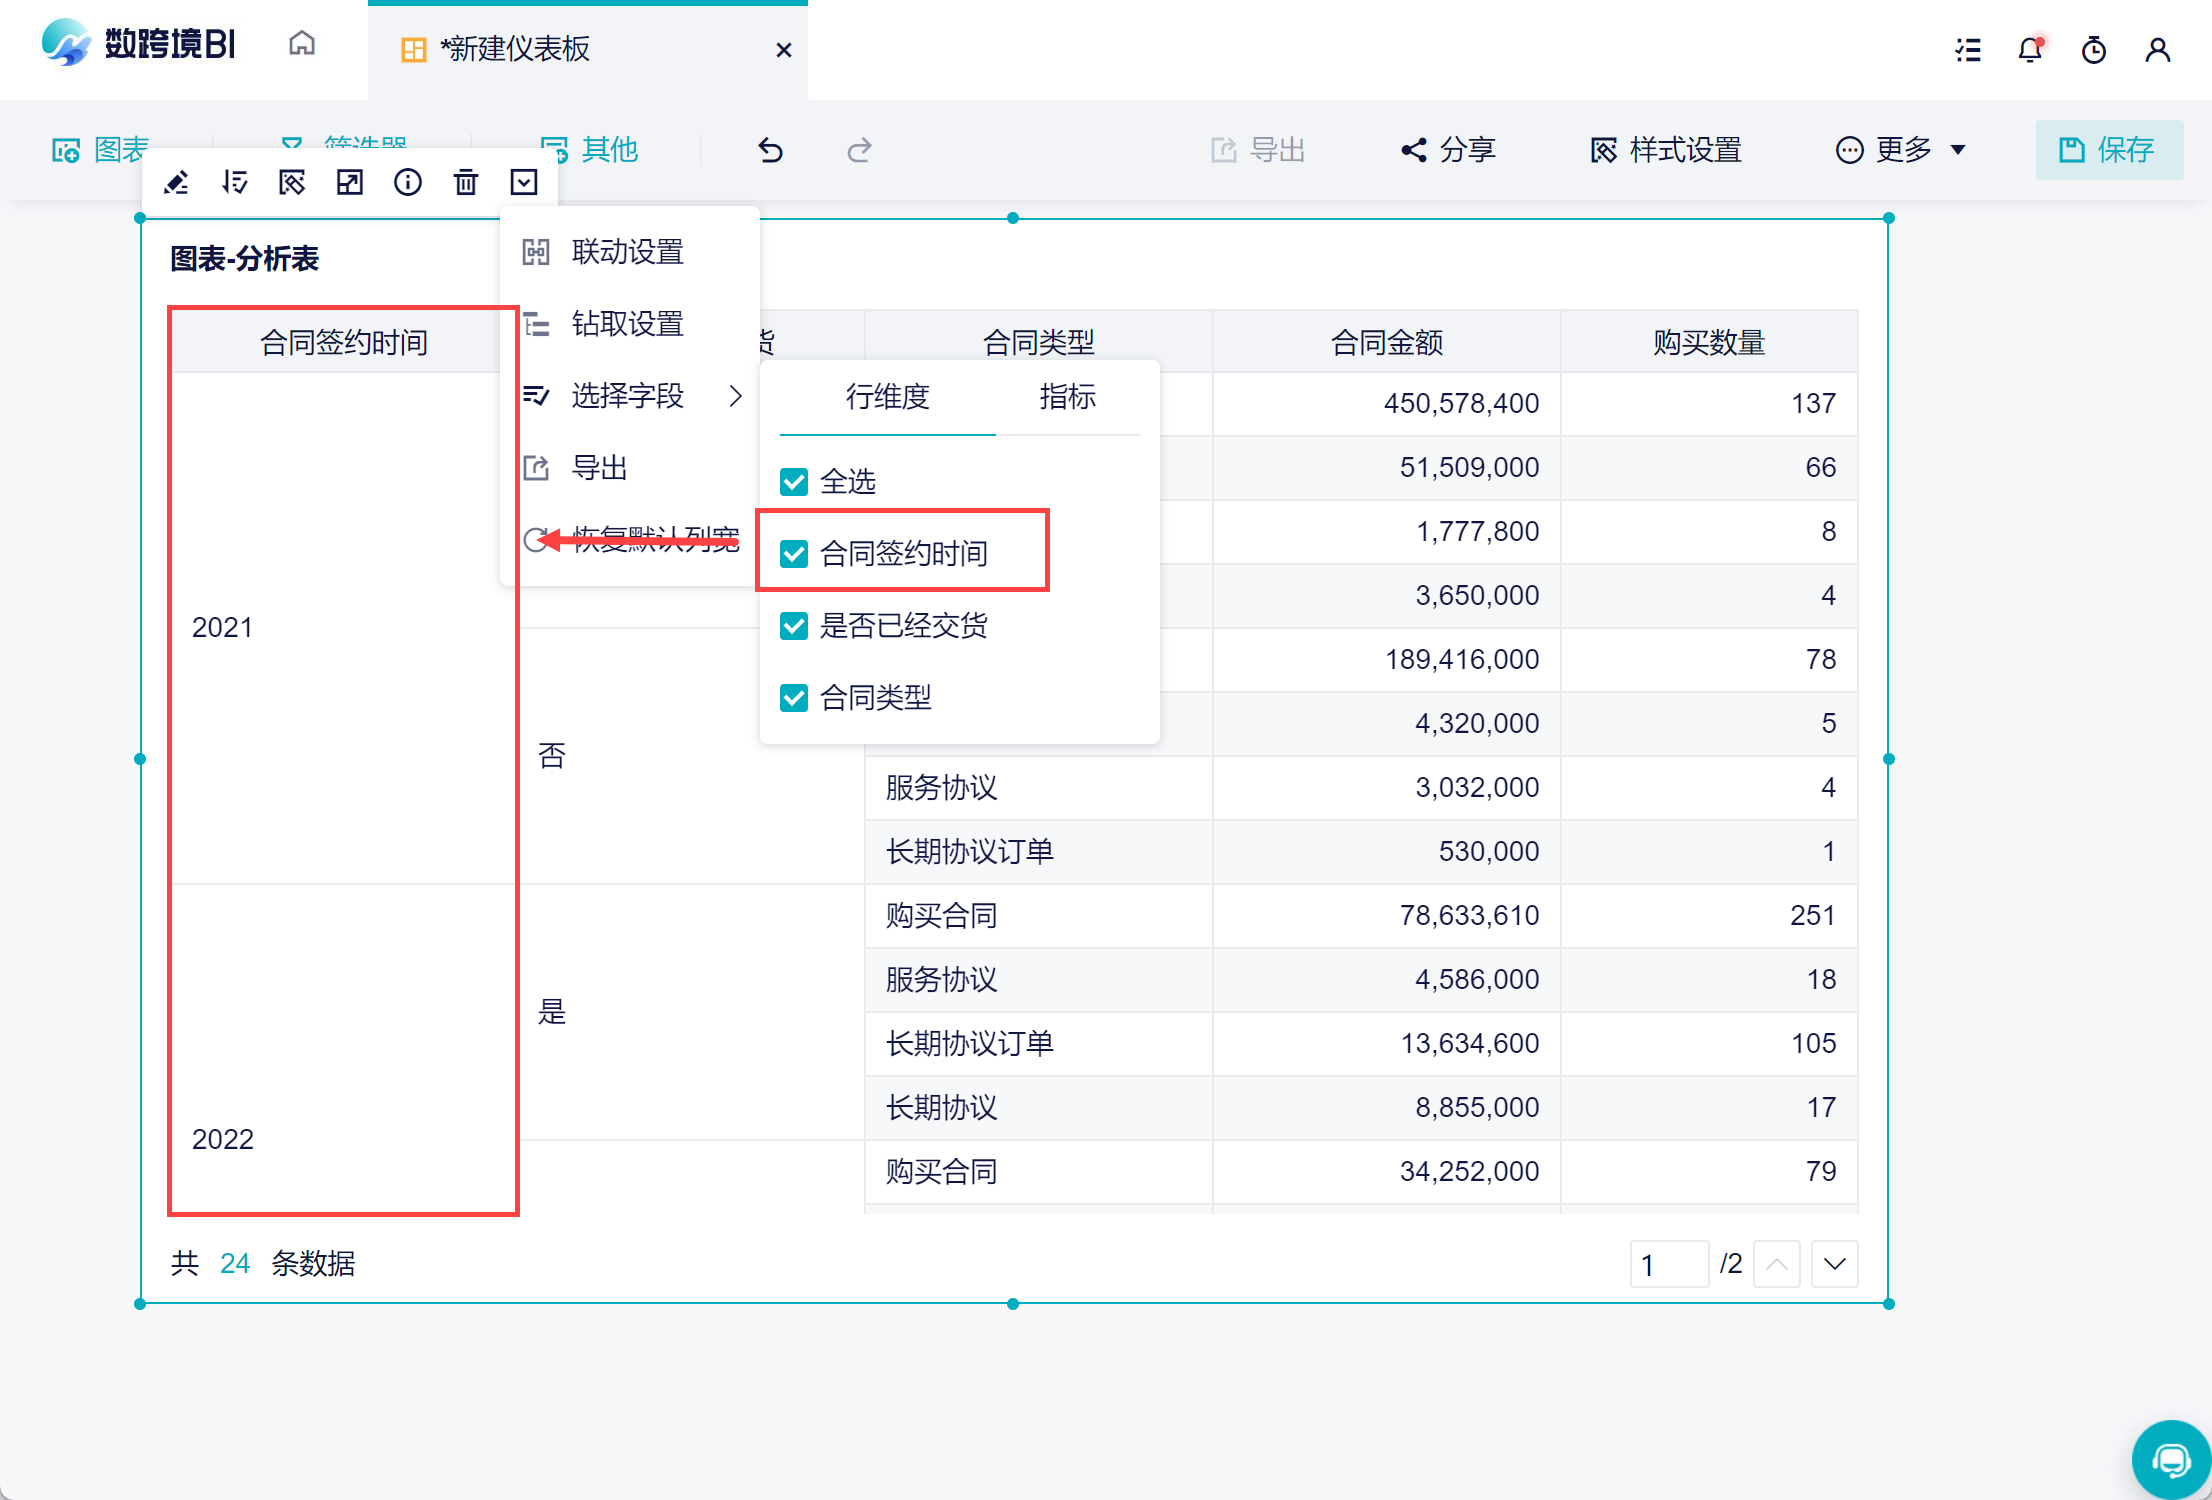Click the 保存 button

click(x=2108, y=150)
